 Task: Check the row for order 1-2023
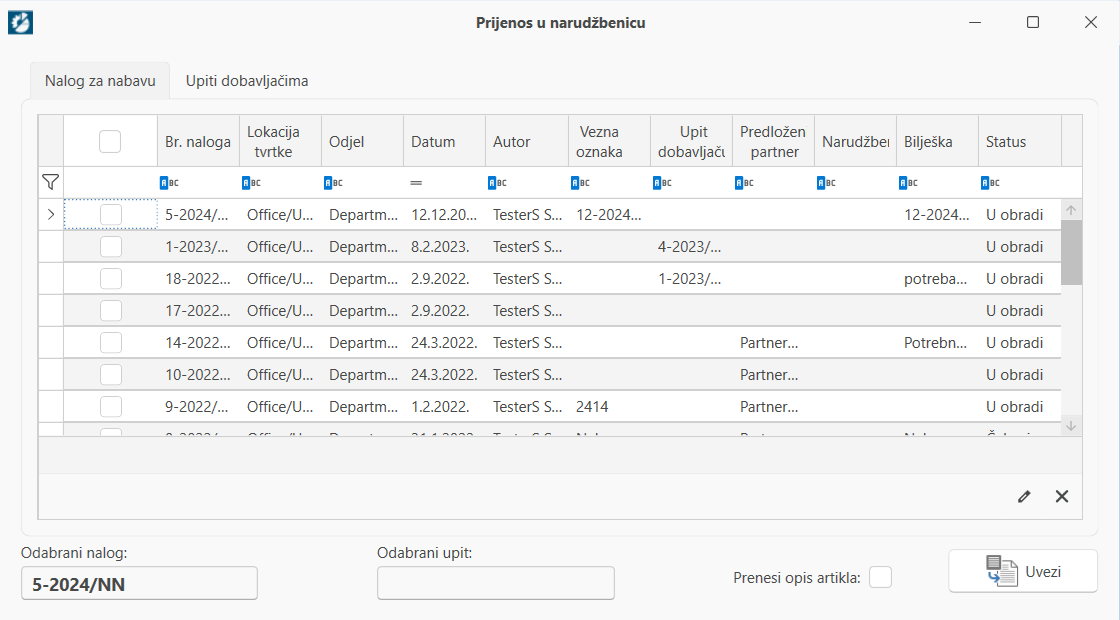pyautogui.click(x=111, y=246)
